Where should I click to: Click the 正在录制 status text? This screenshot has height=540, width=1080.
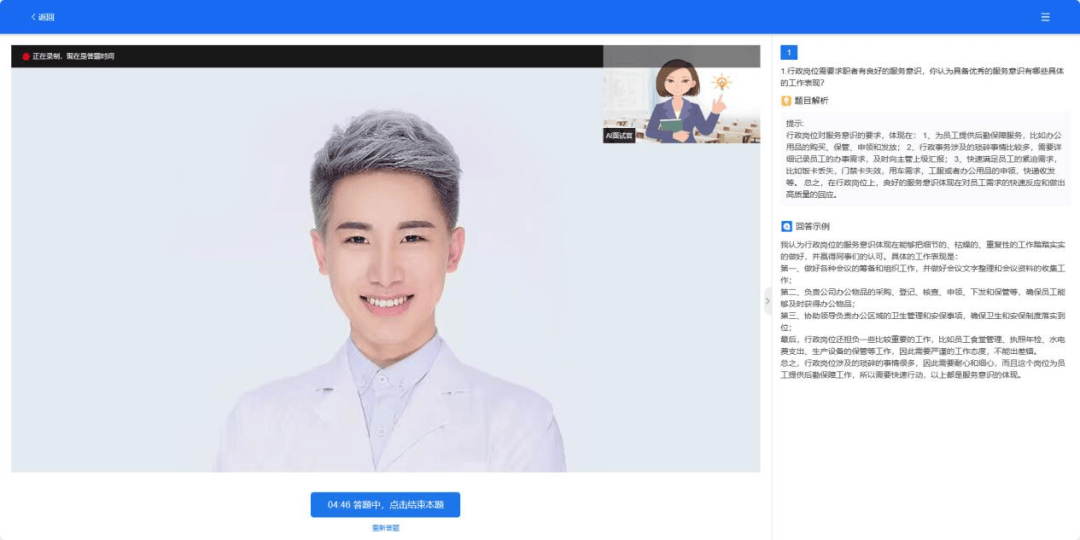click(73, 56)
